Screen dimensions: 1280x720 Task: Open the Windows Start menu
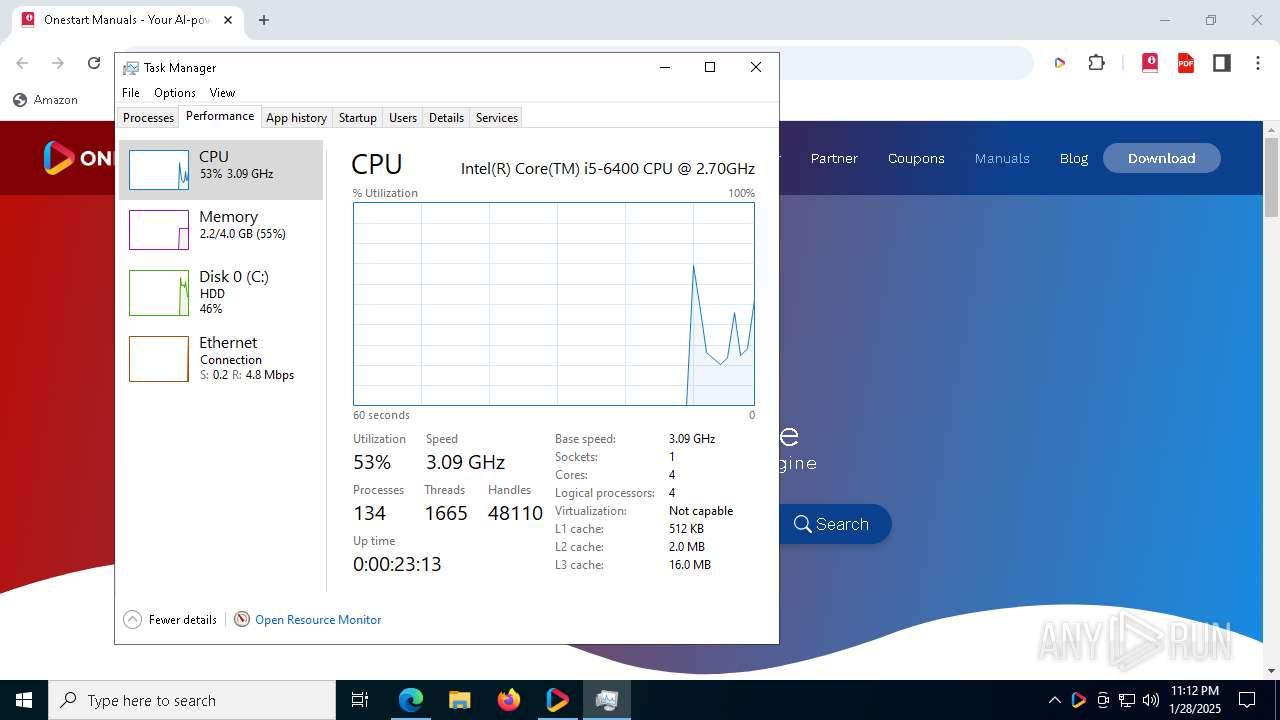pyautogui.click(x=24, y=700)
